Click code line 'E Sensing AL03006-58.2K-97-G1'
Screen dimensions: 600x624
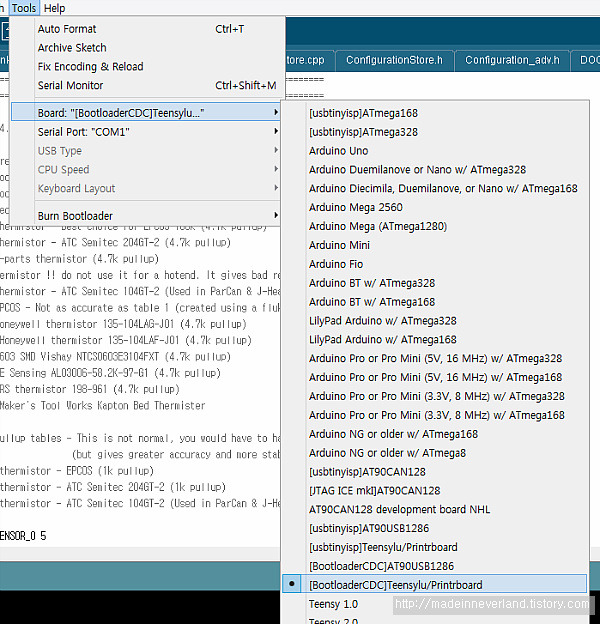click(x=110, y=373)
